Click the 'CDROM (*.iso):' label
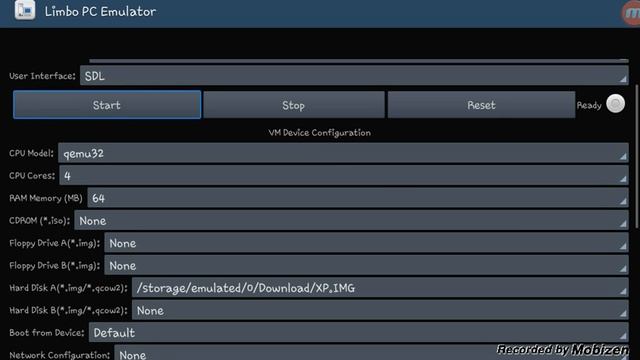The width and height of the screenshot is (640, 360). [40, 221]
